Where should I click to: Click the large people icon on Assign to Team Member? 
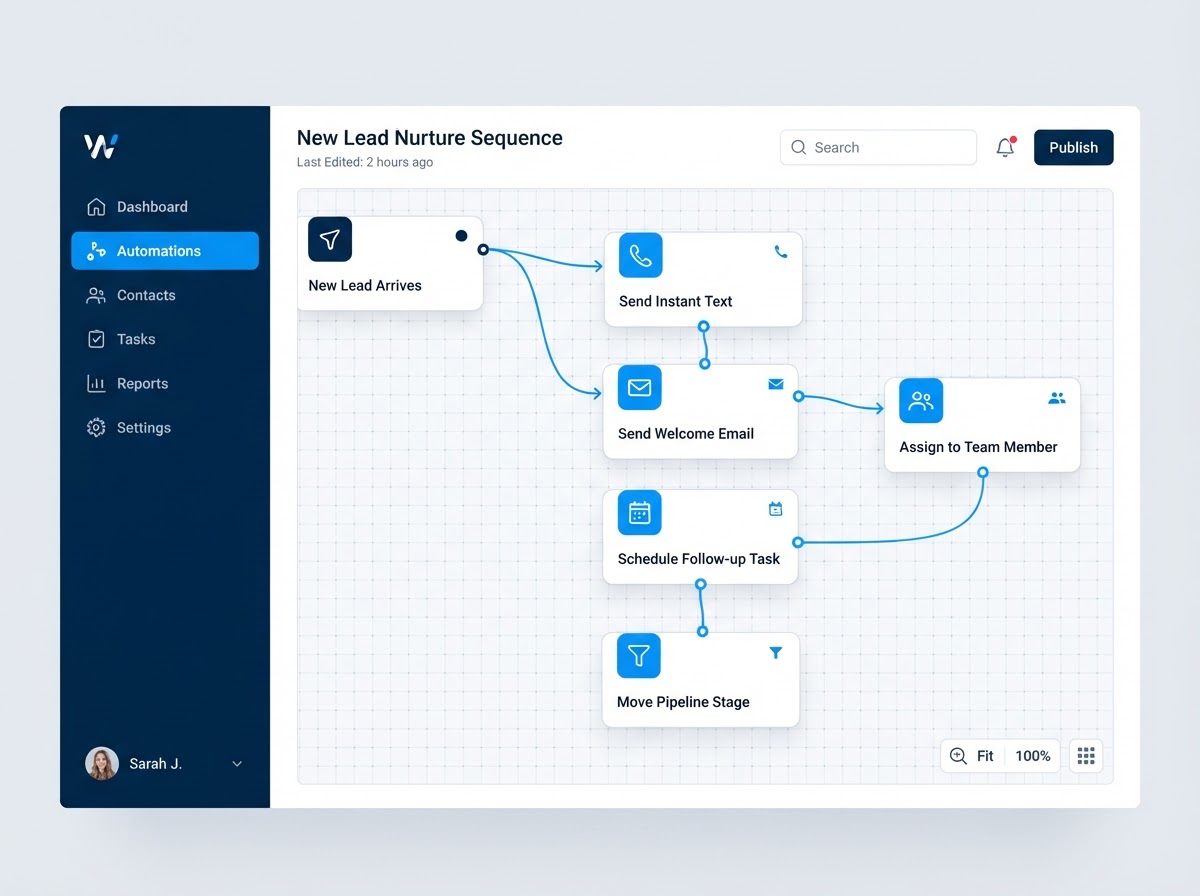pos(921,401)
